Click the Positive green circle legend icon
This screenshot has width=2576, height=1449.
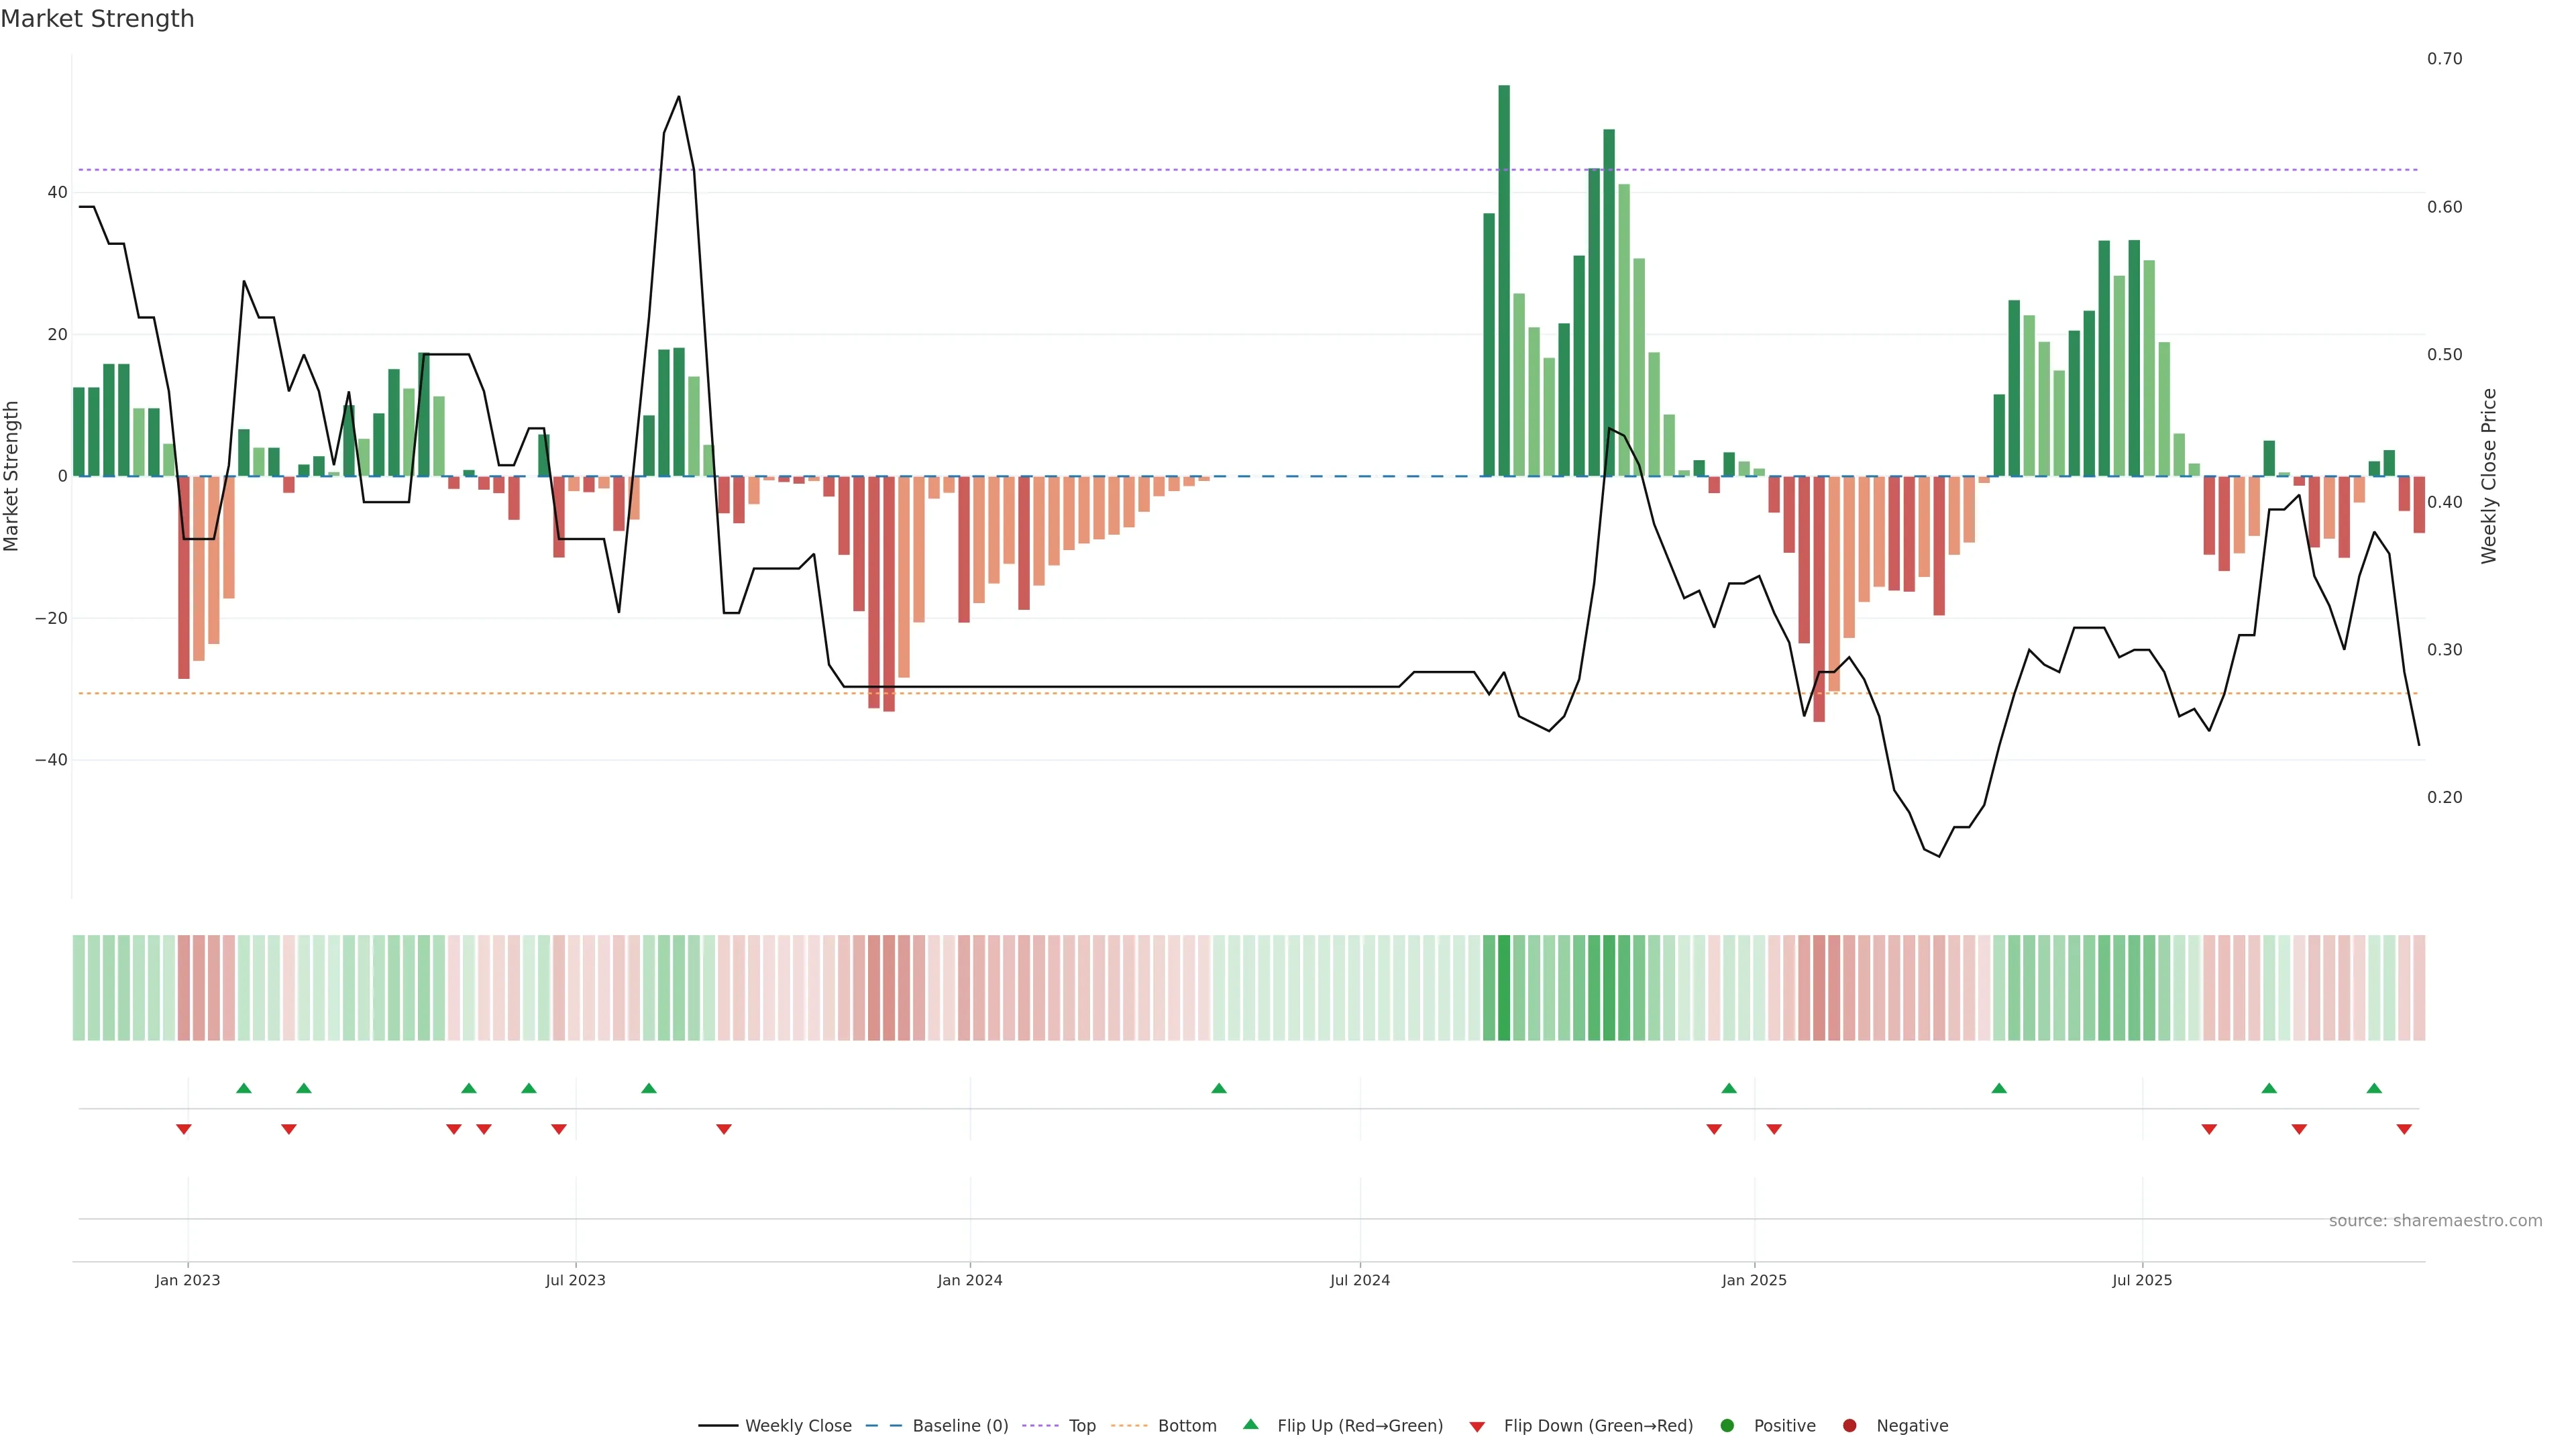tap(1727, 1425)
